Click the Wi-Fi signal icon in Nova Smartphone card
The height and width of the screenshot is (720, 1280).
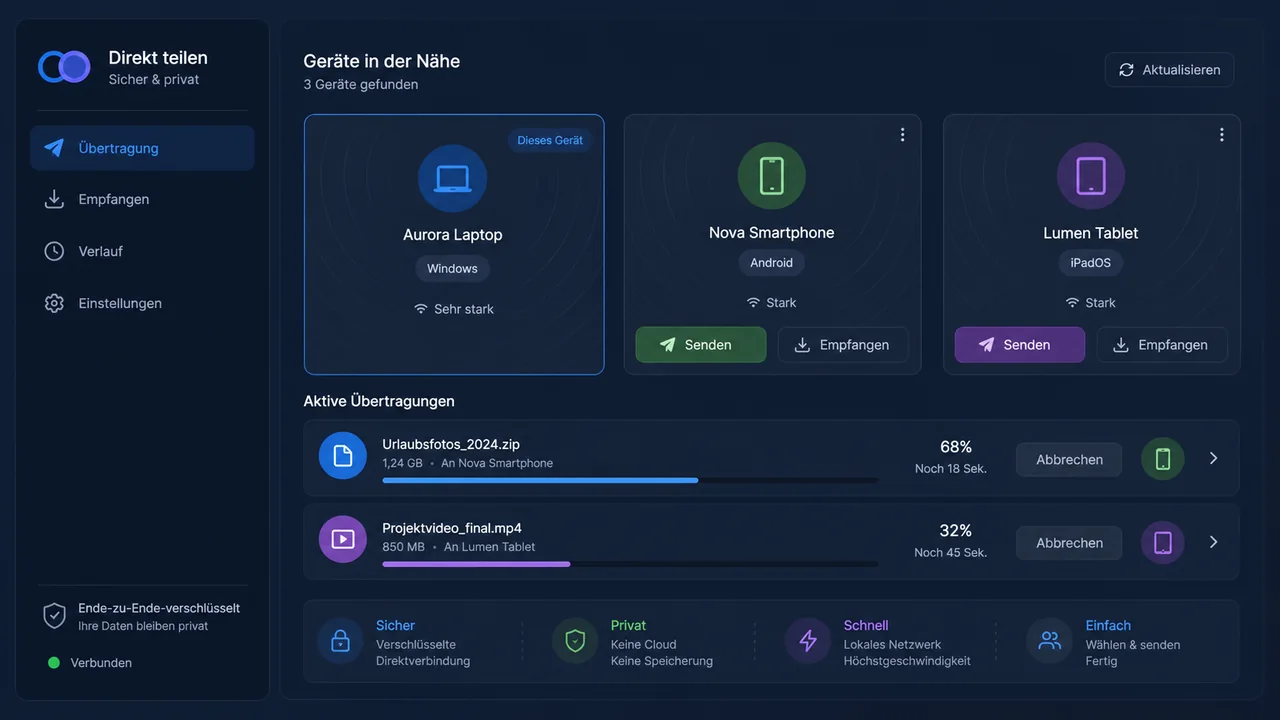pyautogui.click(x=753, y=302)
